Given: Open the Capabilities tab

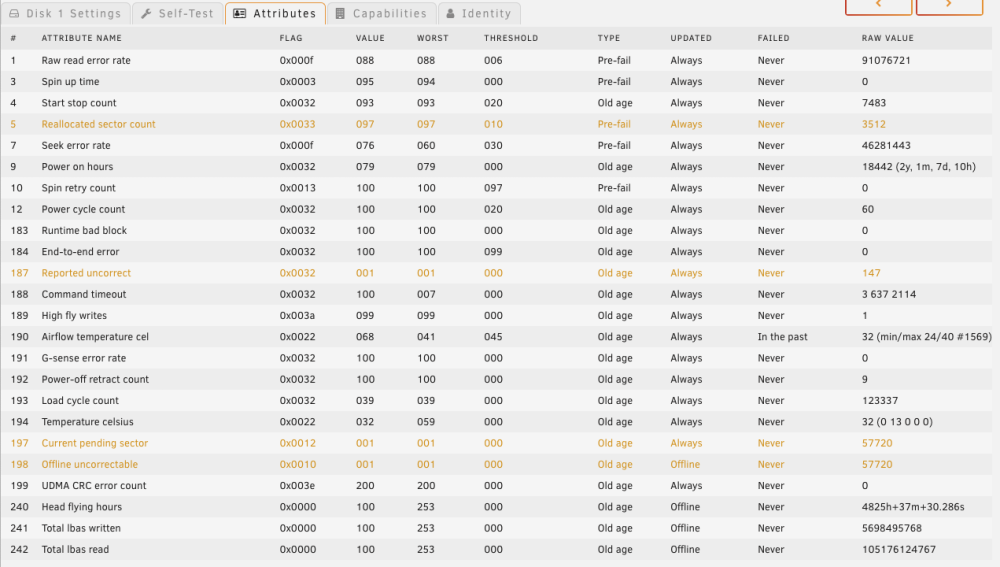Looking at the screenshot, I should (x=381, y=13).
